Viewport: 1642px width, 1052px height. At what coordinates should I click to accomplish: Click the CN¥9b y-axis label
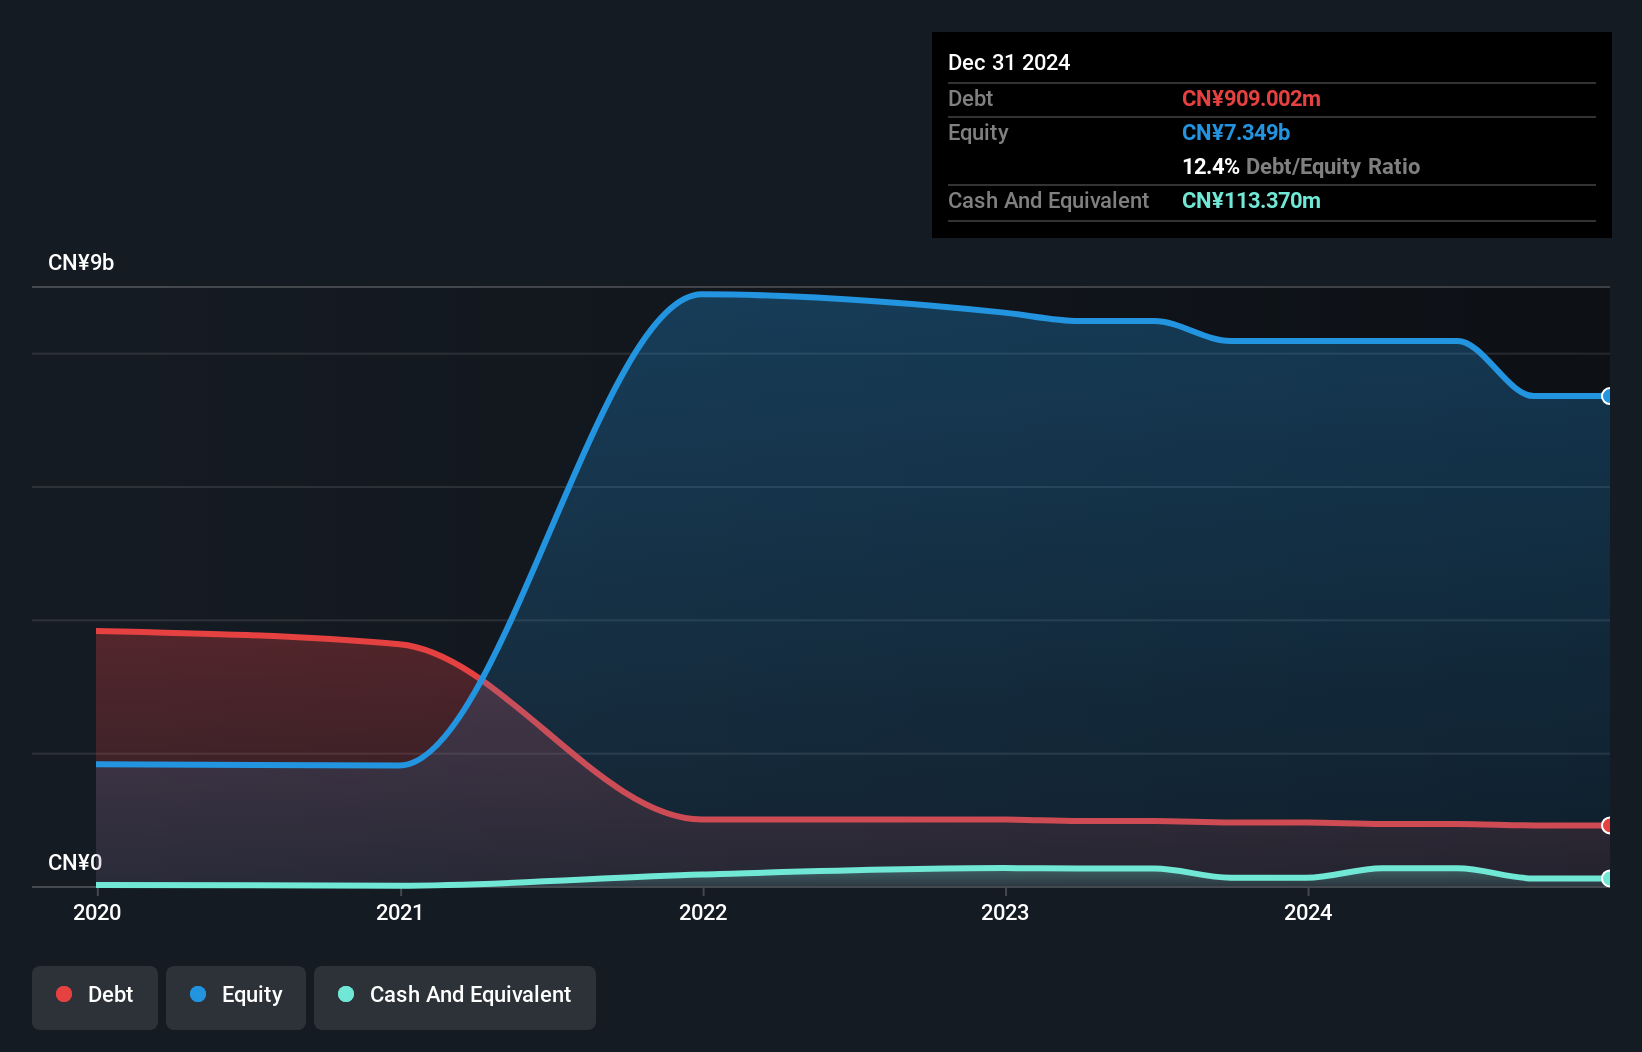pos(81,263)
